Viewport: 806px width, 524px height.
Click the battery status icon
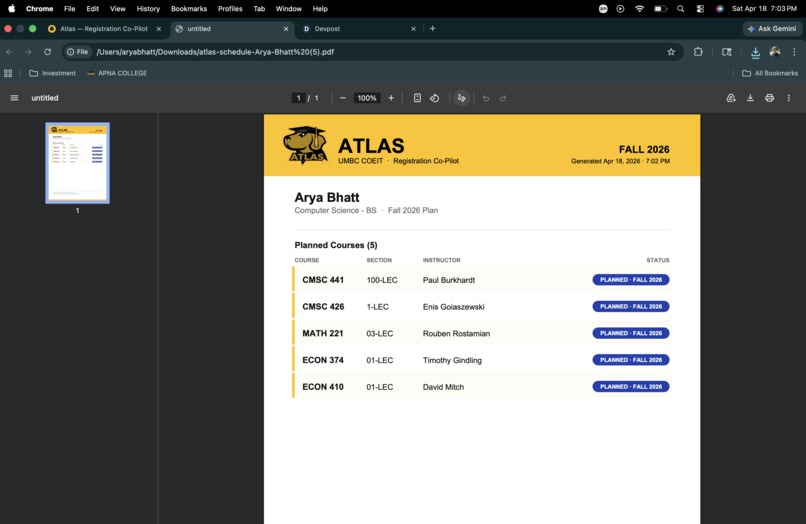661,9
